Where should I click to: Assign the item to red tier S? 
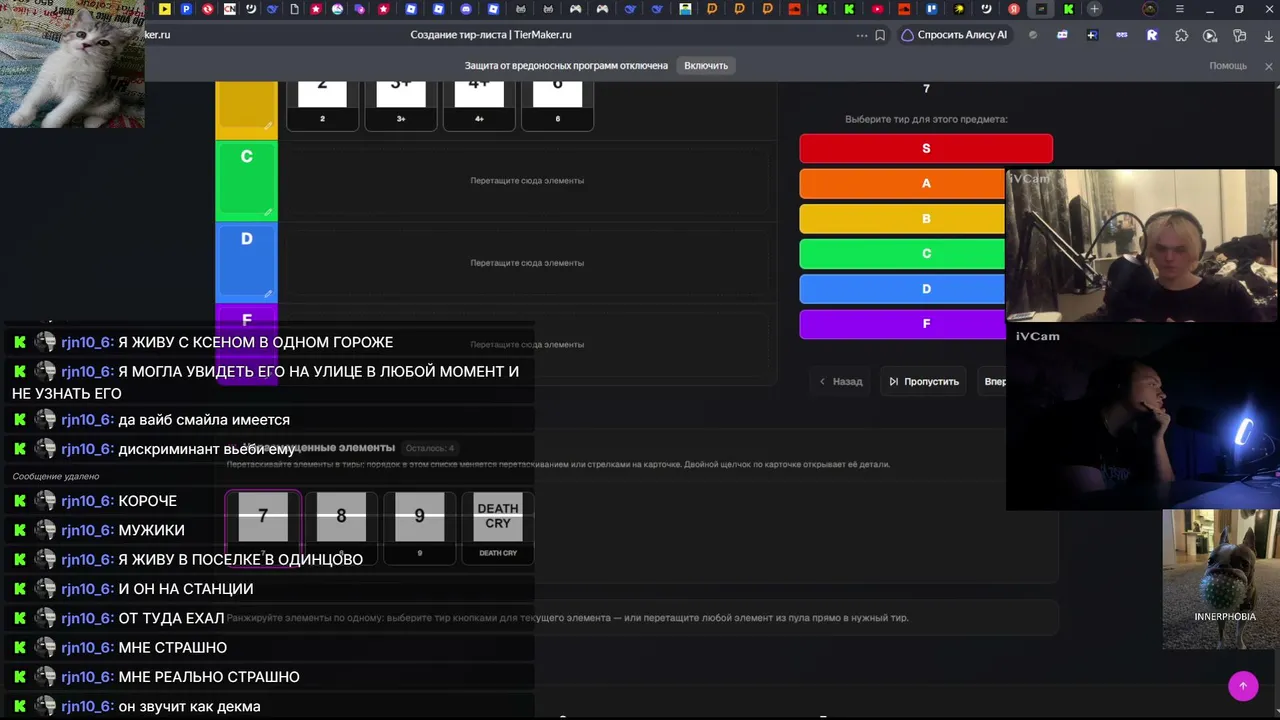click(x=926, y=148)
